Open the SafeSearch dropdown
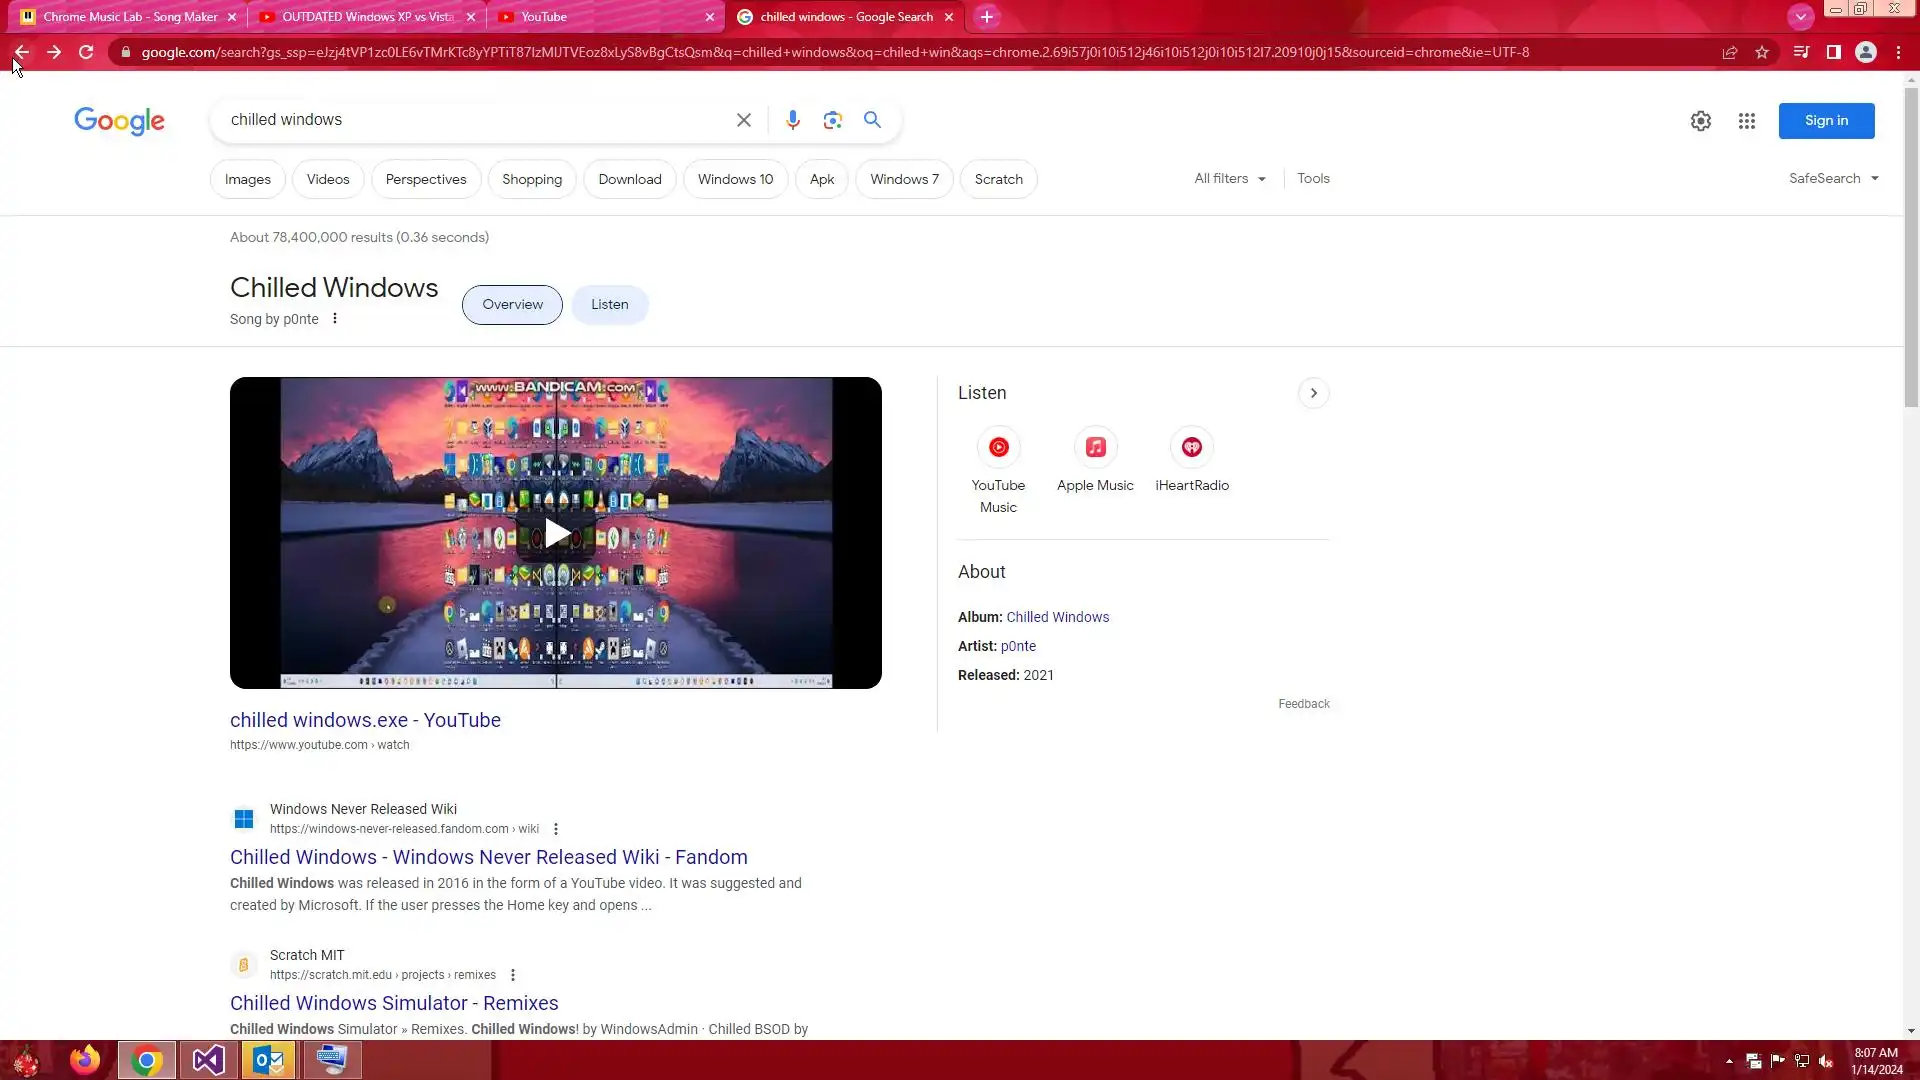1920x1080 pixels. 1833,179
